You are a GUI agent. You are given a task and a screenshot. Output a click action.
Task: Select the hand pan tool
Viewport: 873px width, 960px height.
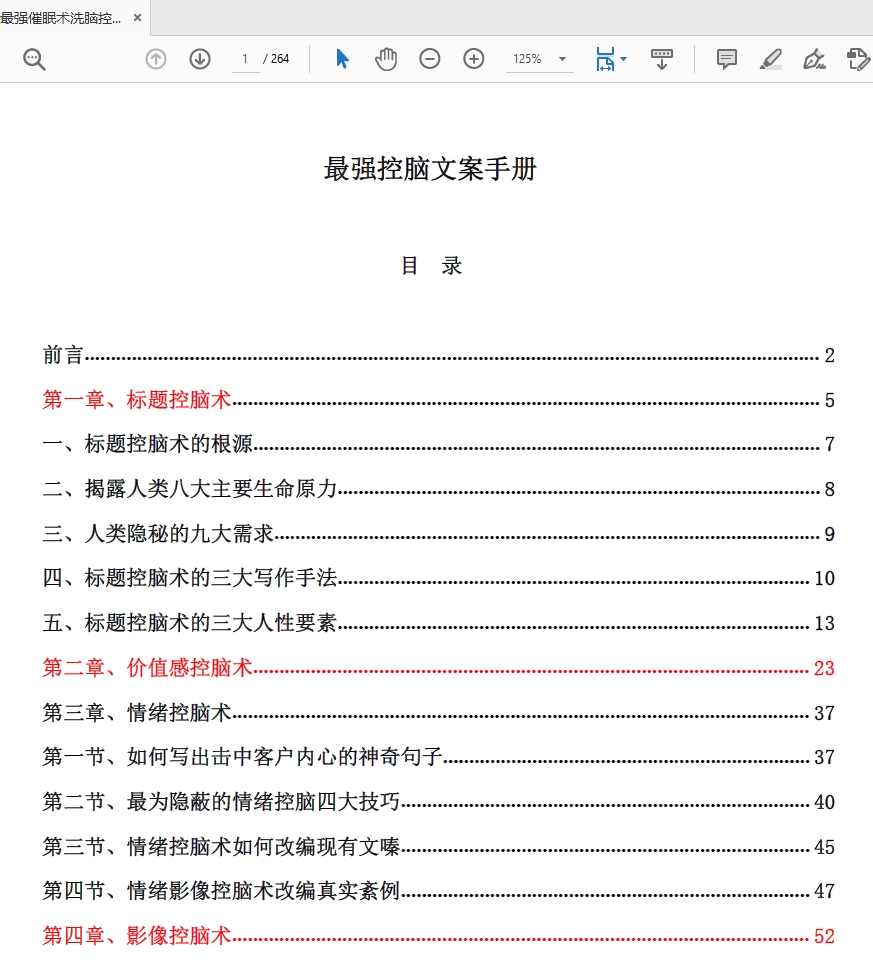[x=386, y=59]
